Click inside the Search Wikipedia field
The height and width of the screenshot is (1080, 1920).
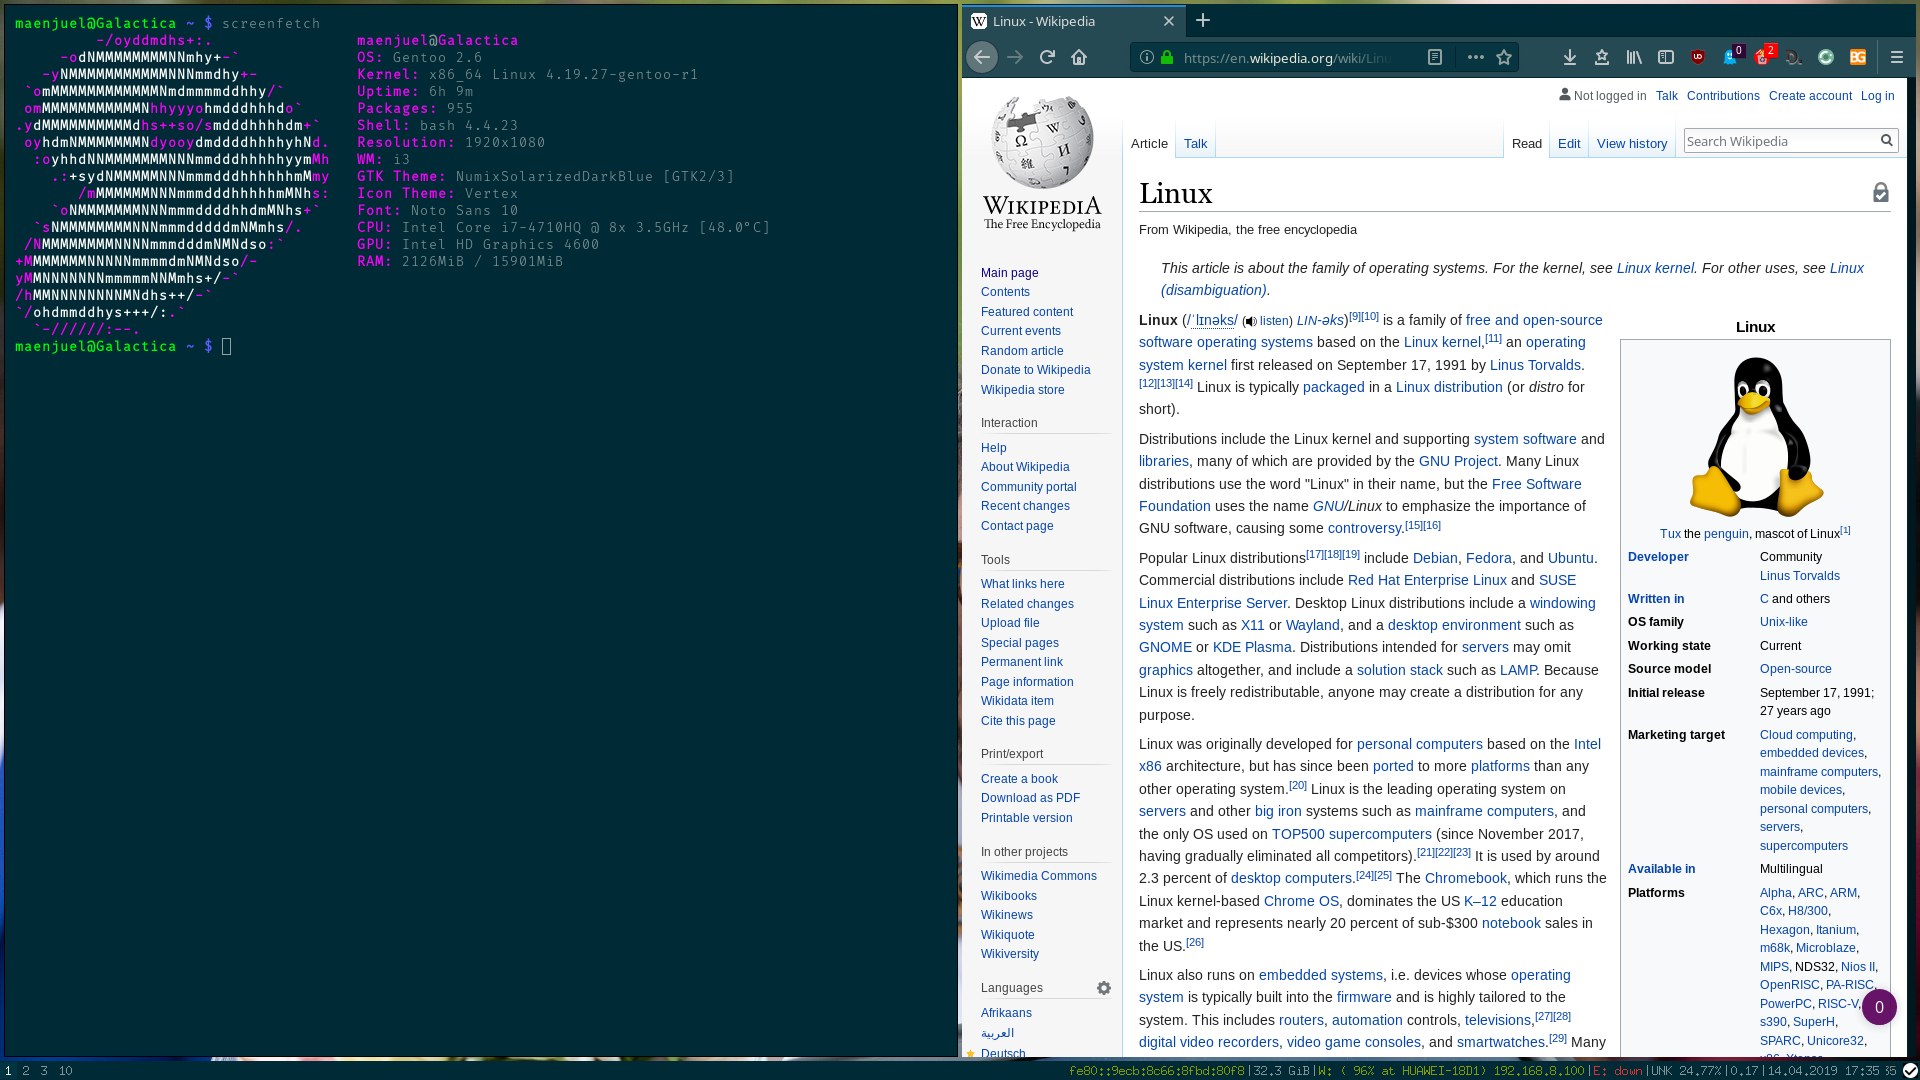1780,141
